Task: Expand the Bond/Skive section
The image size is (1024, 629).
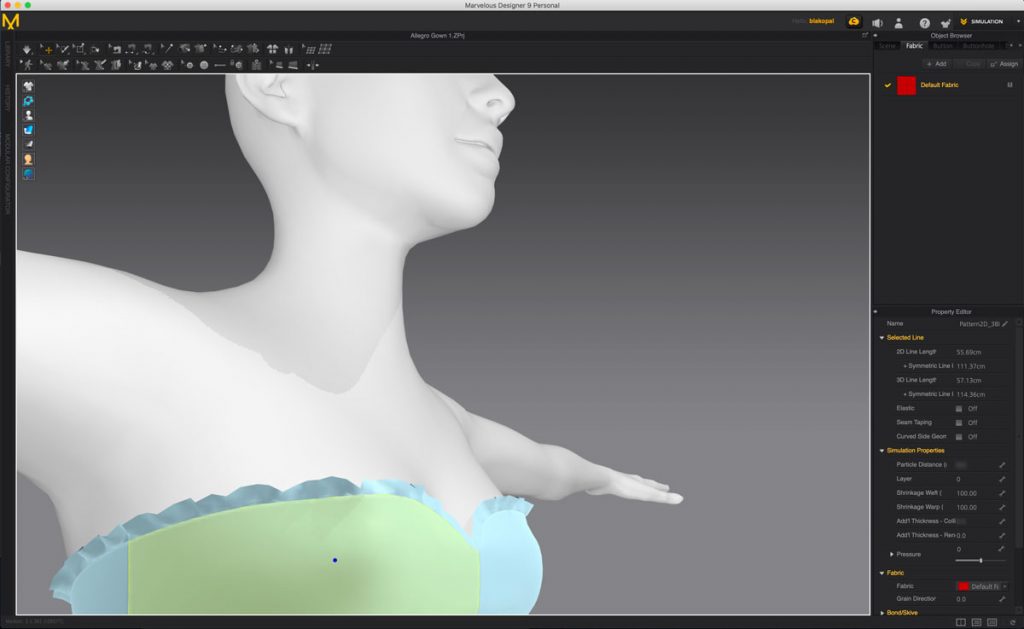Action: (x=882, y=613)
